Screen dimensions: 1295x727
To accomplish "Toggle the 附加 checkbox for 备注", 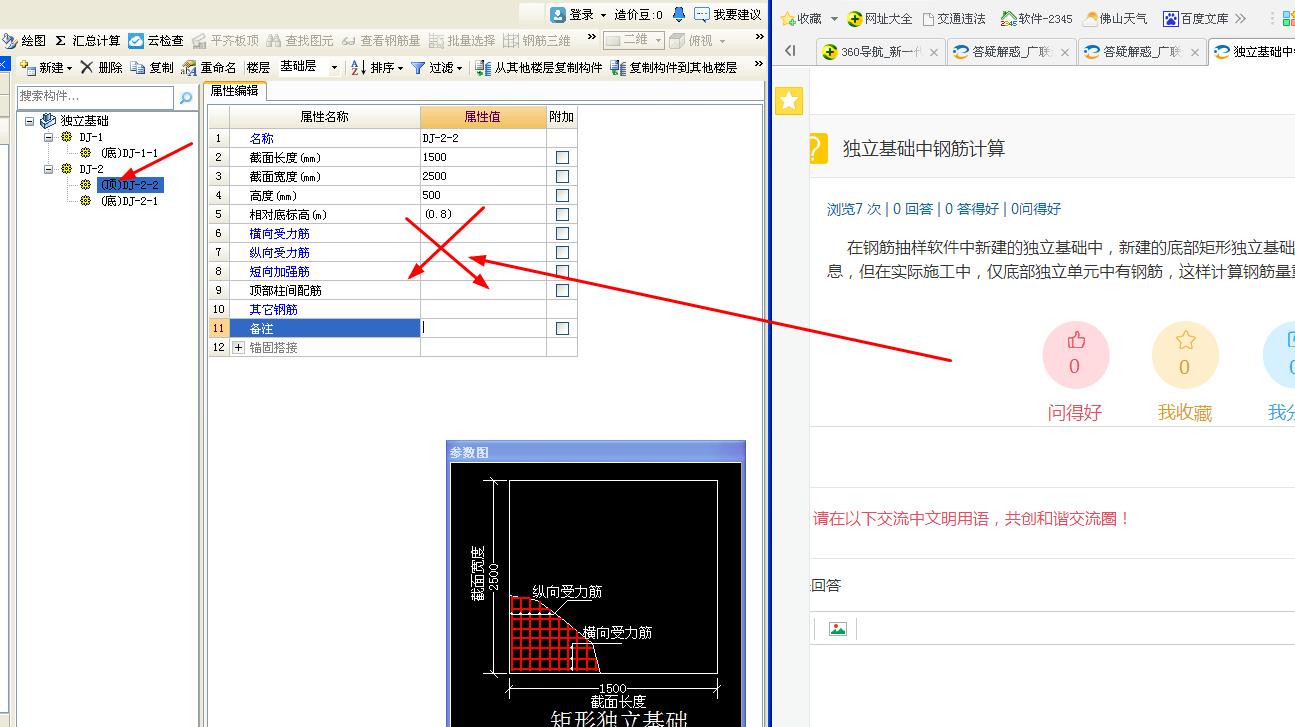I will [562, 328].
